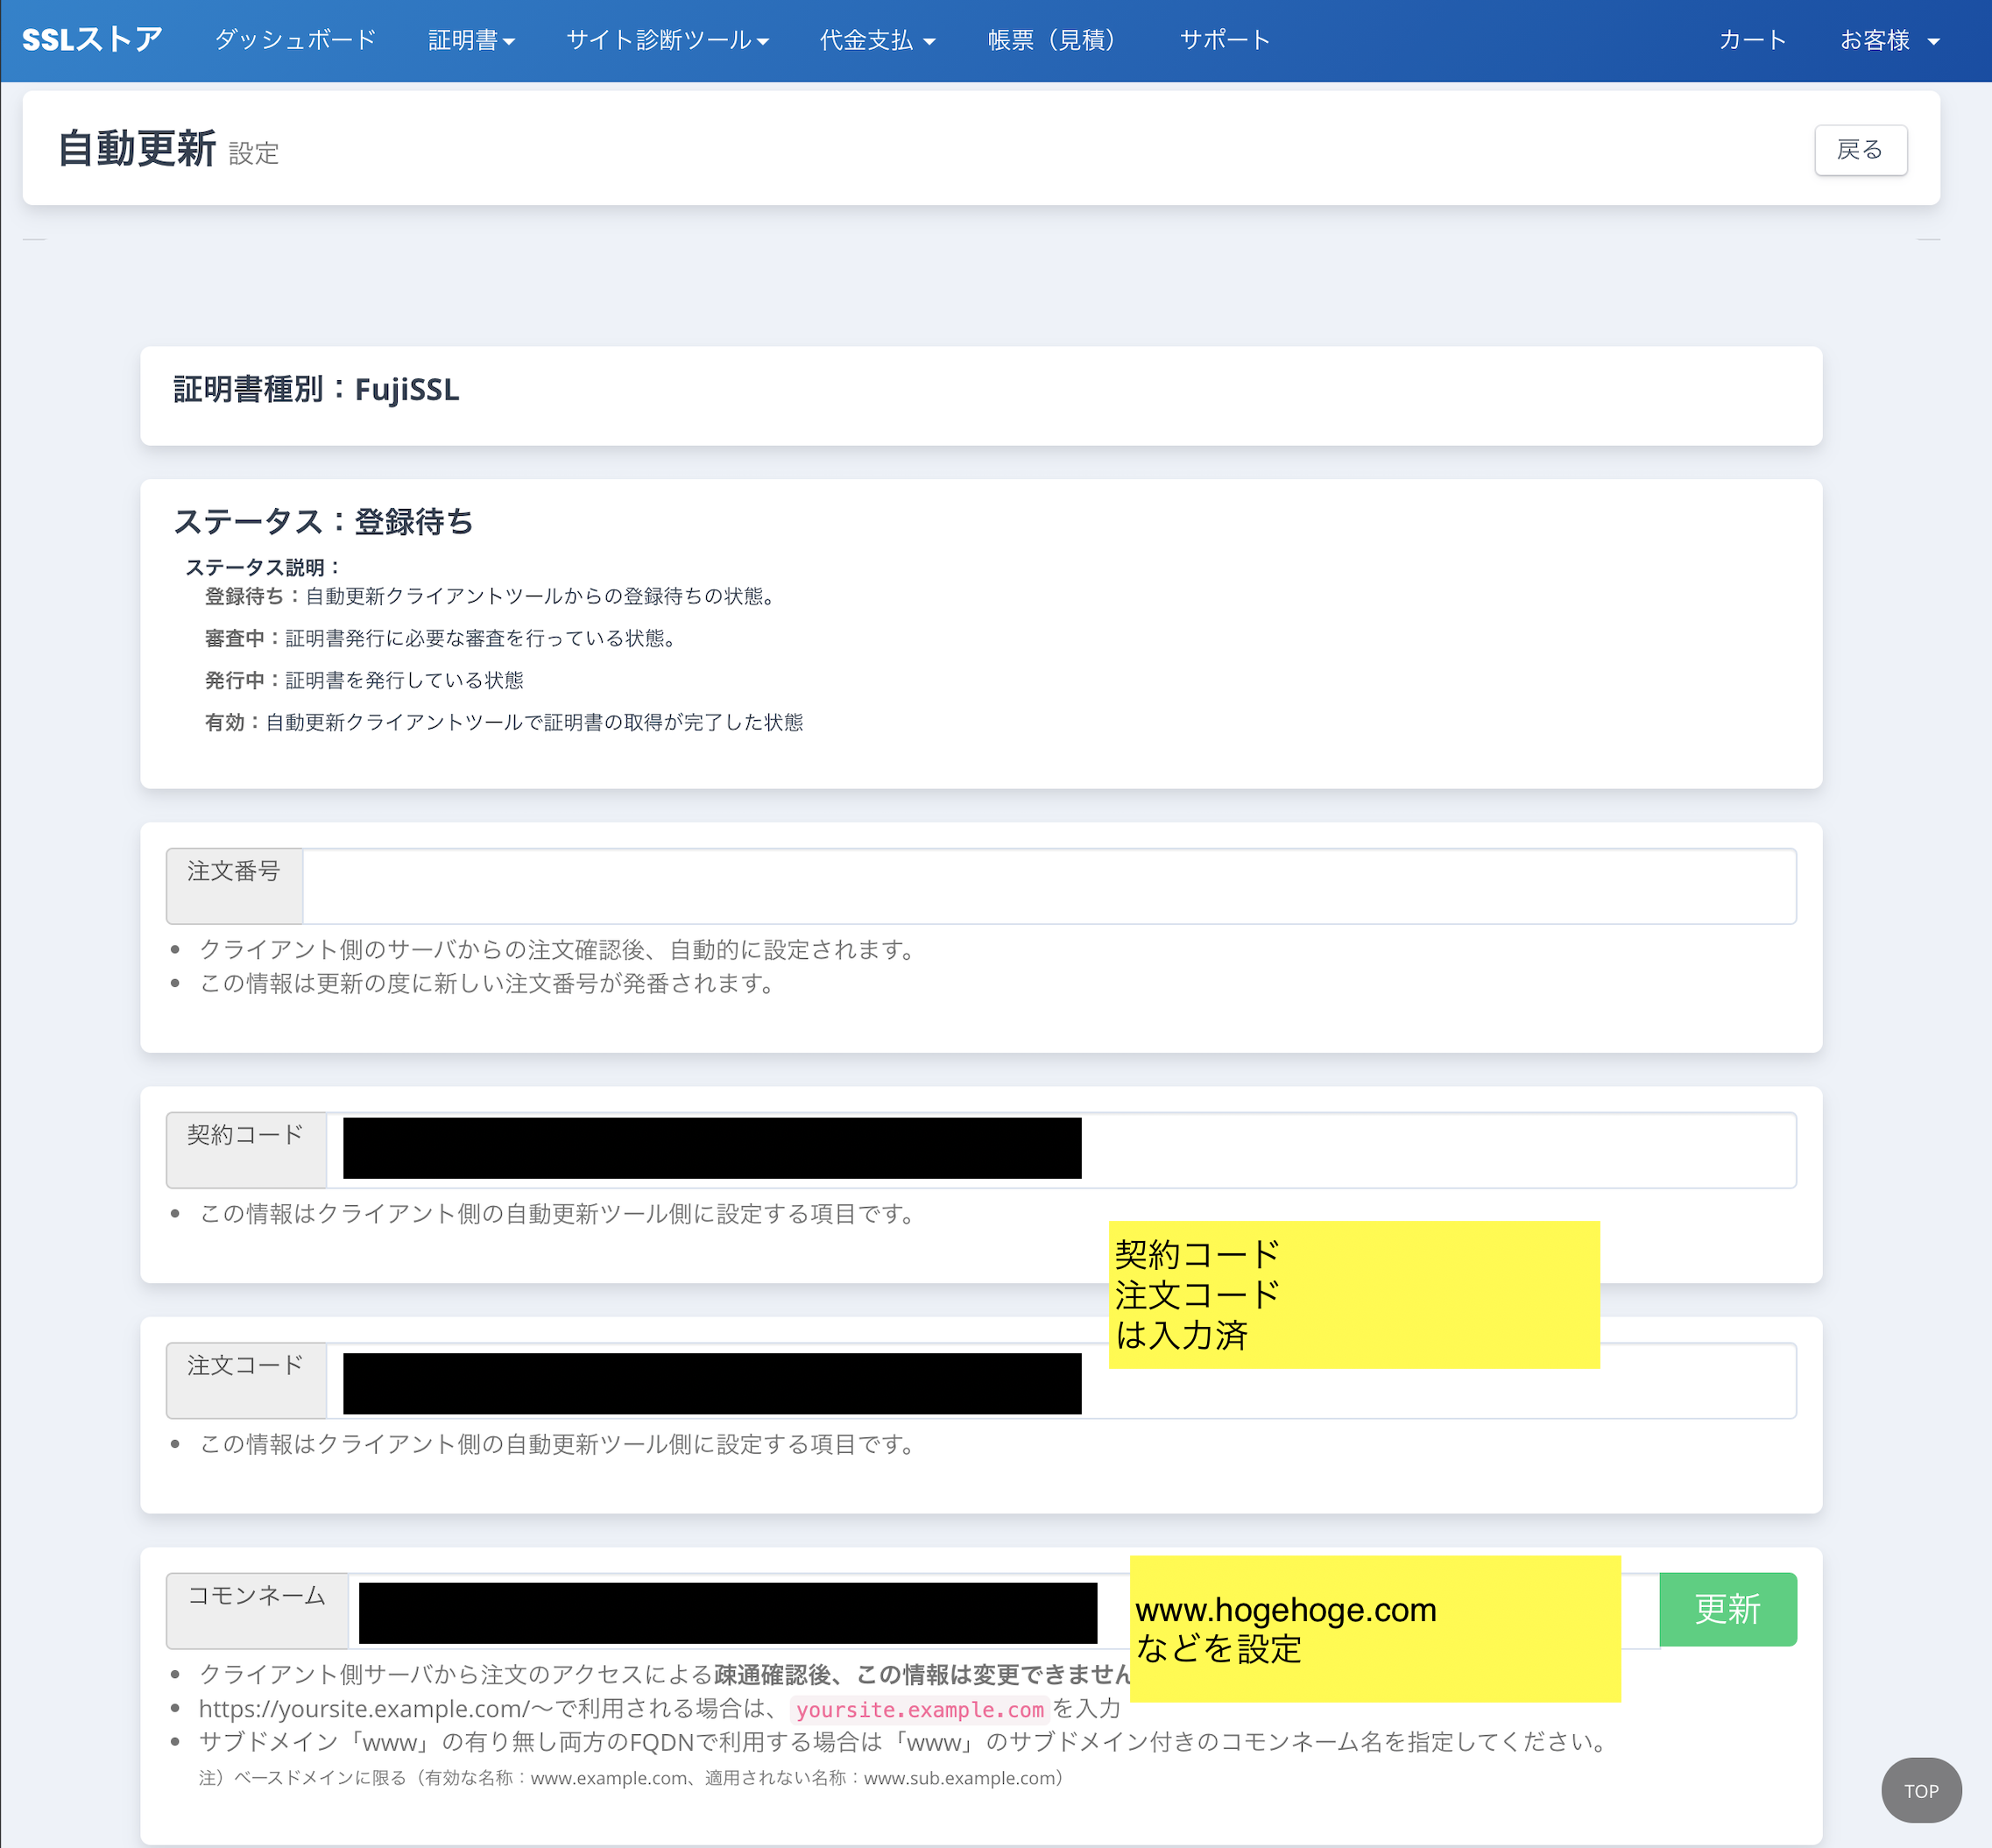Click the ステータス説明： label

[265, 568]
